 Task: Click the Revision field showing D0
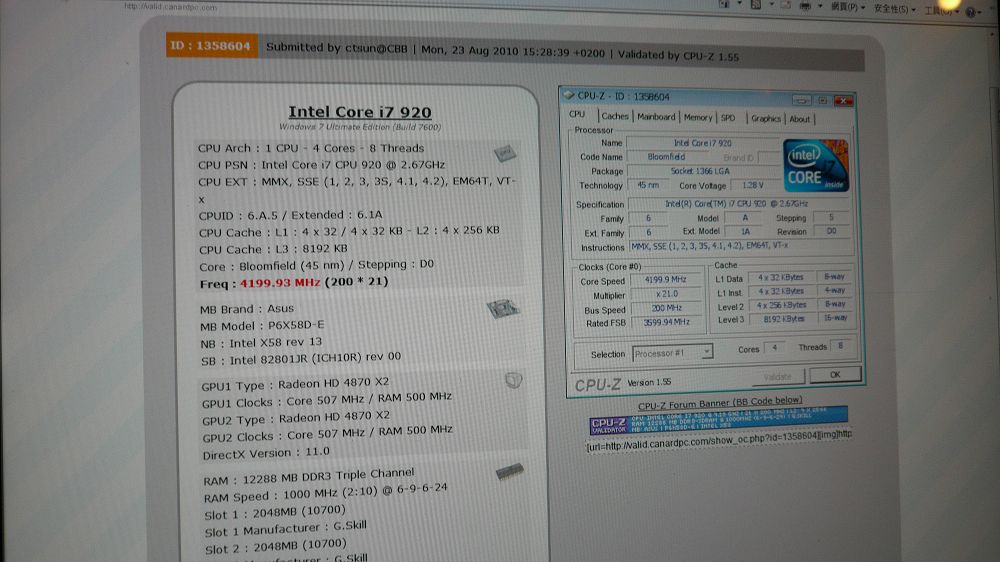pos(832,232)
